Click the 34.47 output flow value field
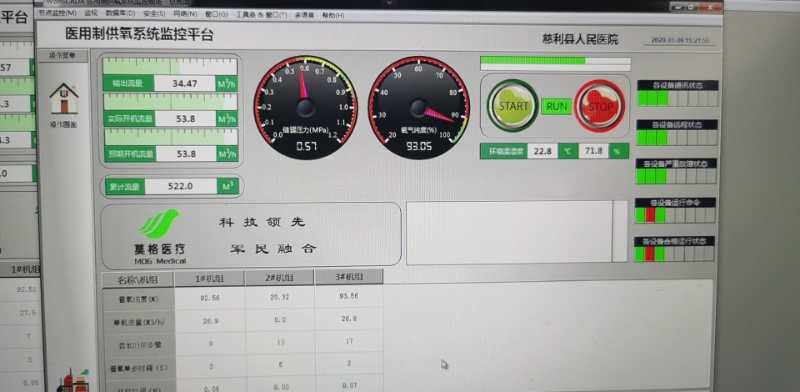 185,83
